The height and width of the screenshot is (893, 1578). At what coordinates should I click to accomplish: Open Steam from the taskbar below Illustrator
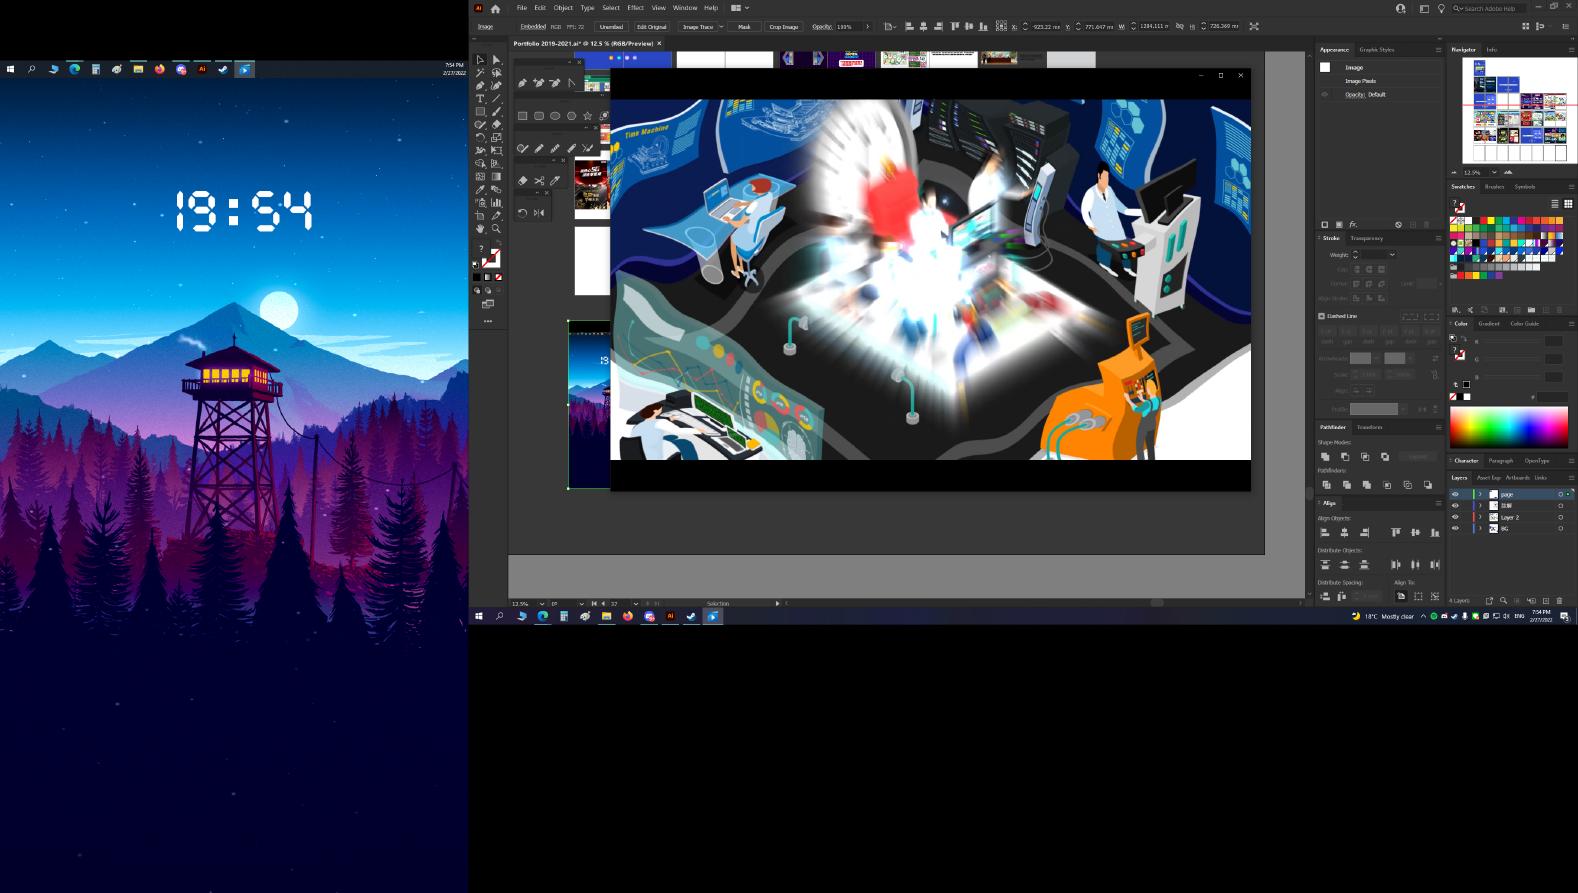pos(691,616)
